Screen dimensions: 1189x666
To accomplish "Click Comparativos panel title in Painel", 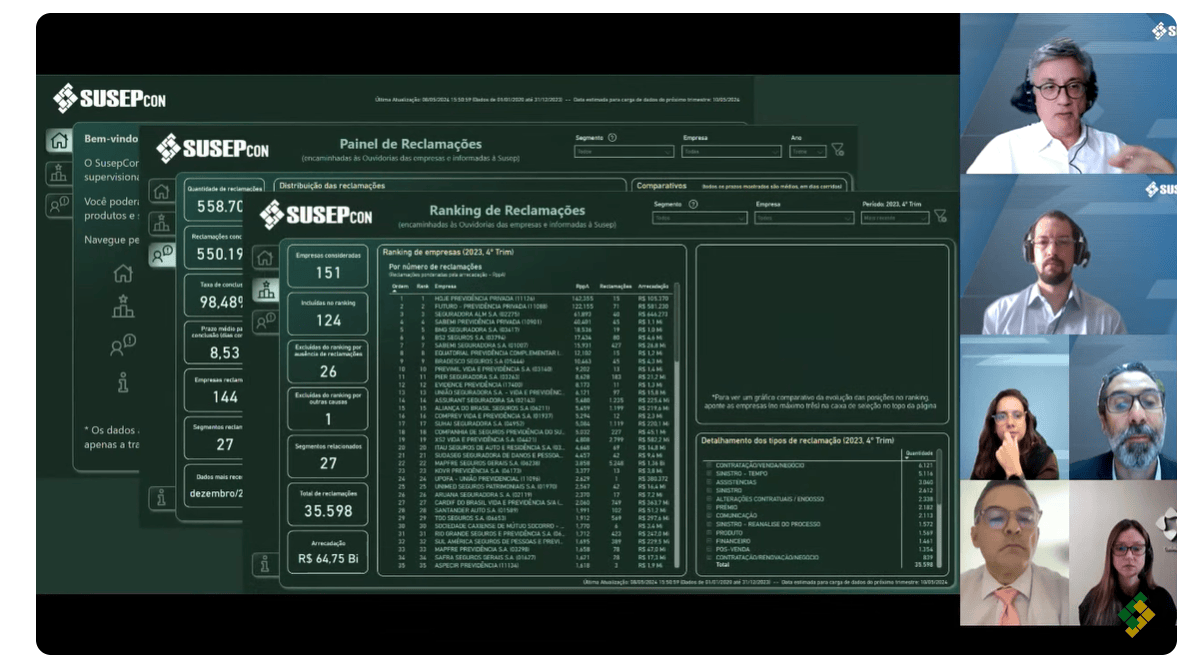I will click(661, 186).
